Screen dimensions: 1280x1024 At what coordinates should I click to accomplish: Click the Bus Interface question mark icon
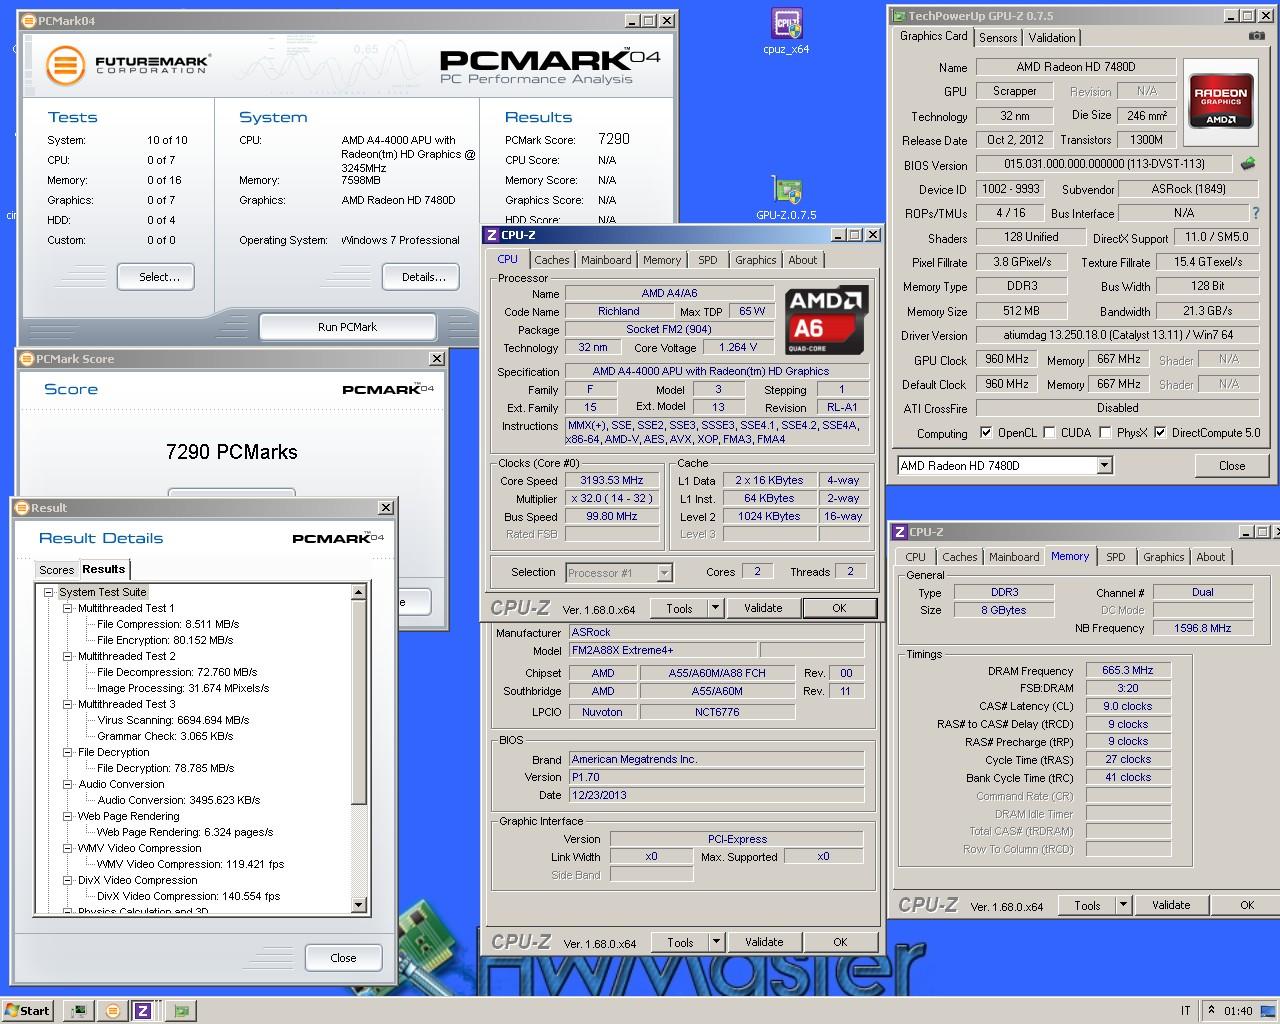point(1256,213)
